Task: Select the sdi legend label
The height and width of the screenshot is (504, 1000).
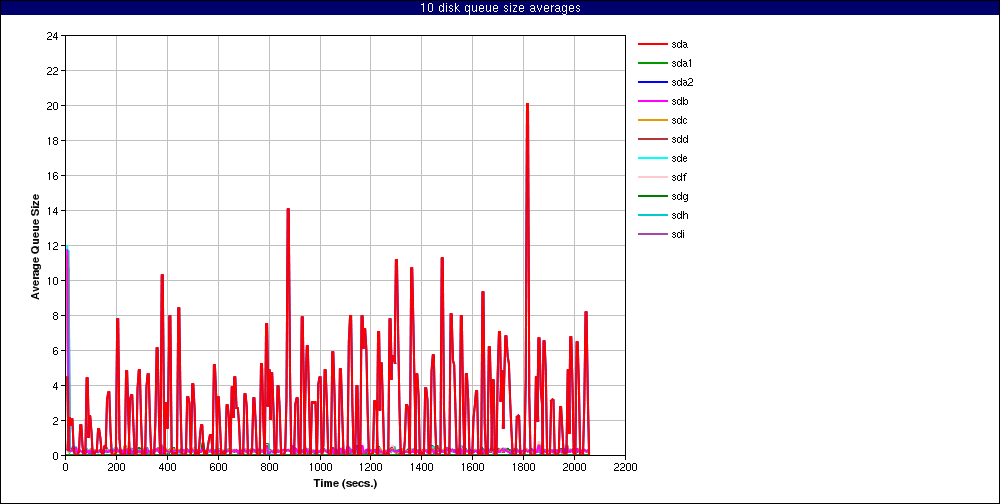Action: [678, 235]
